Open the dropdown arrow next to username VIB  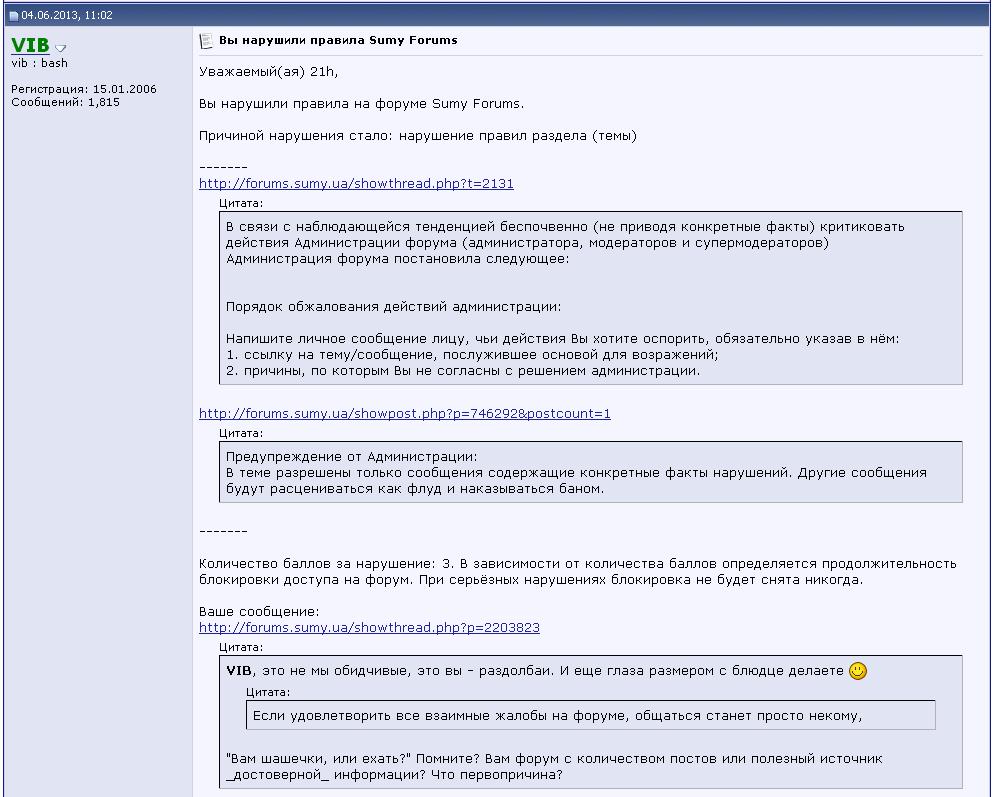61,48
